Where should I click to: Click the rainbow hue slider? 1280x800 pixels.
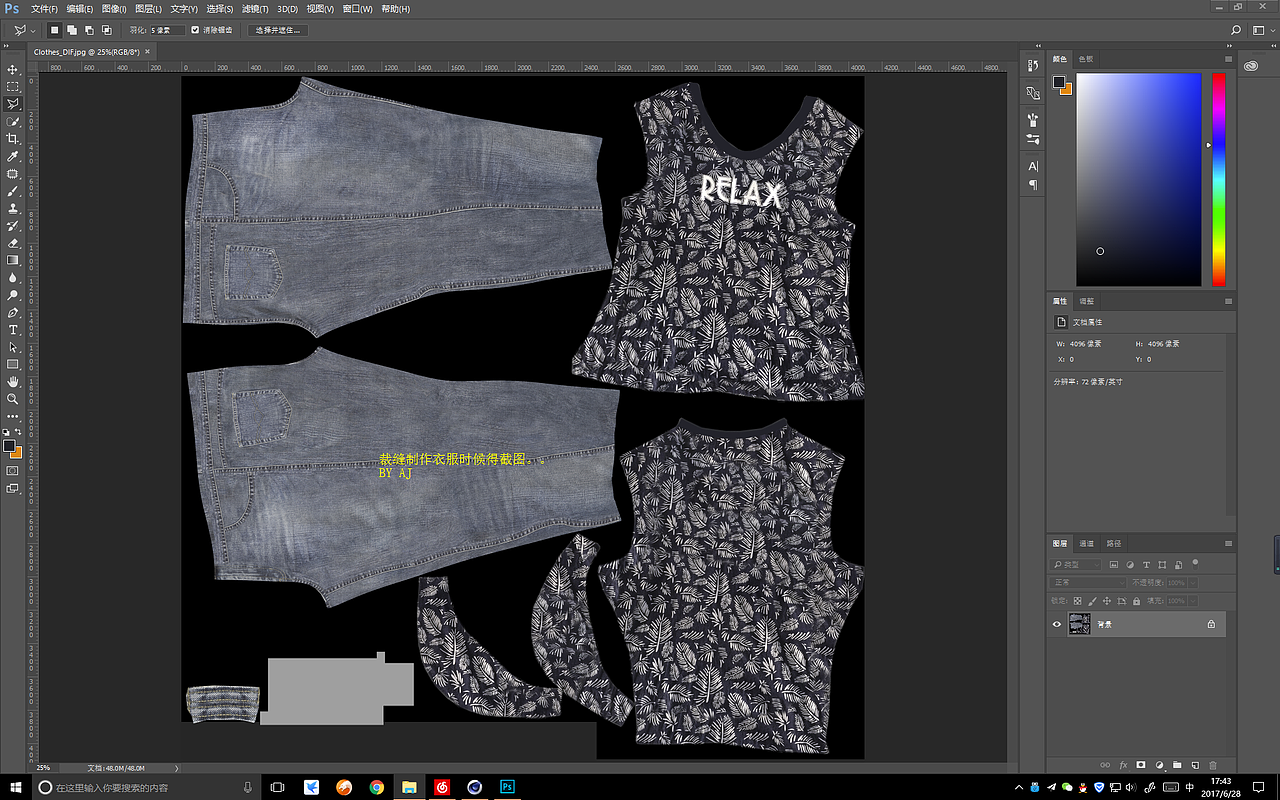(x=1219, y=179)
